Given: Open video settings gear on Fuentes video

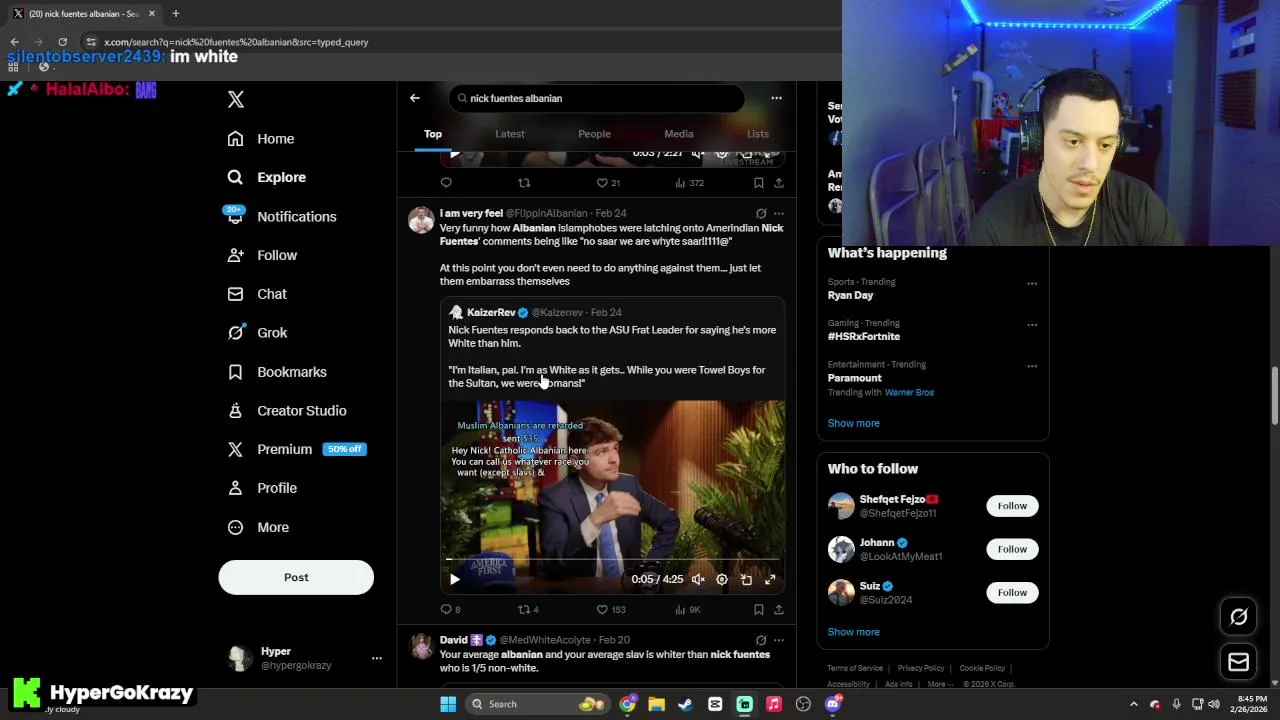Looking at the screenshot, I should 722,579.
